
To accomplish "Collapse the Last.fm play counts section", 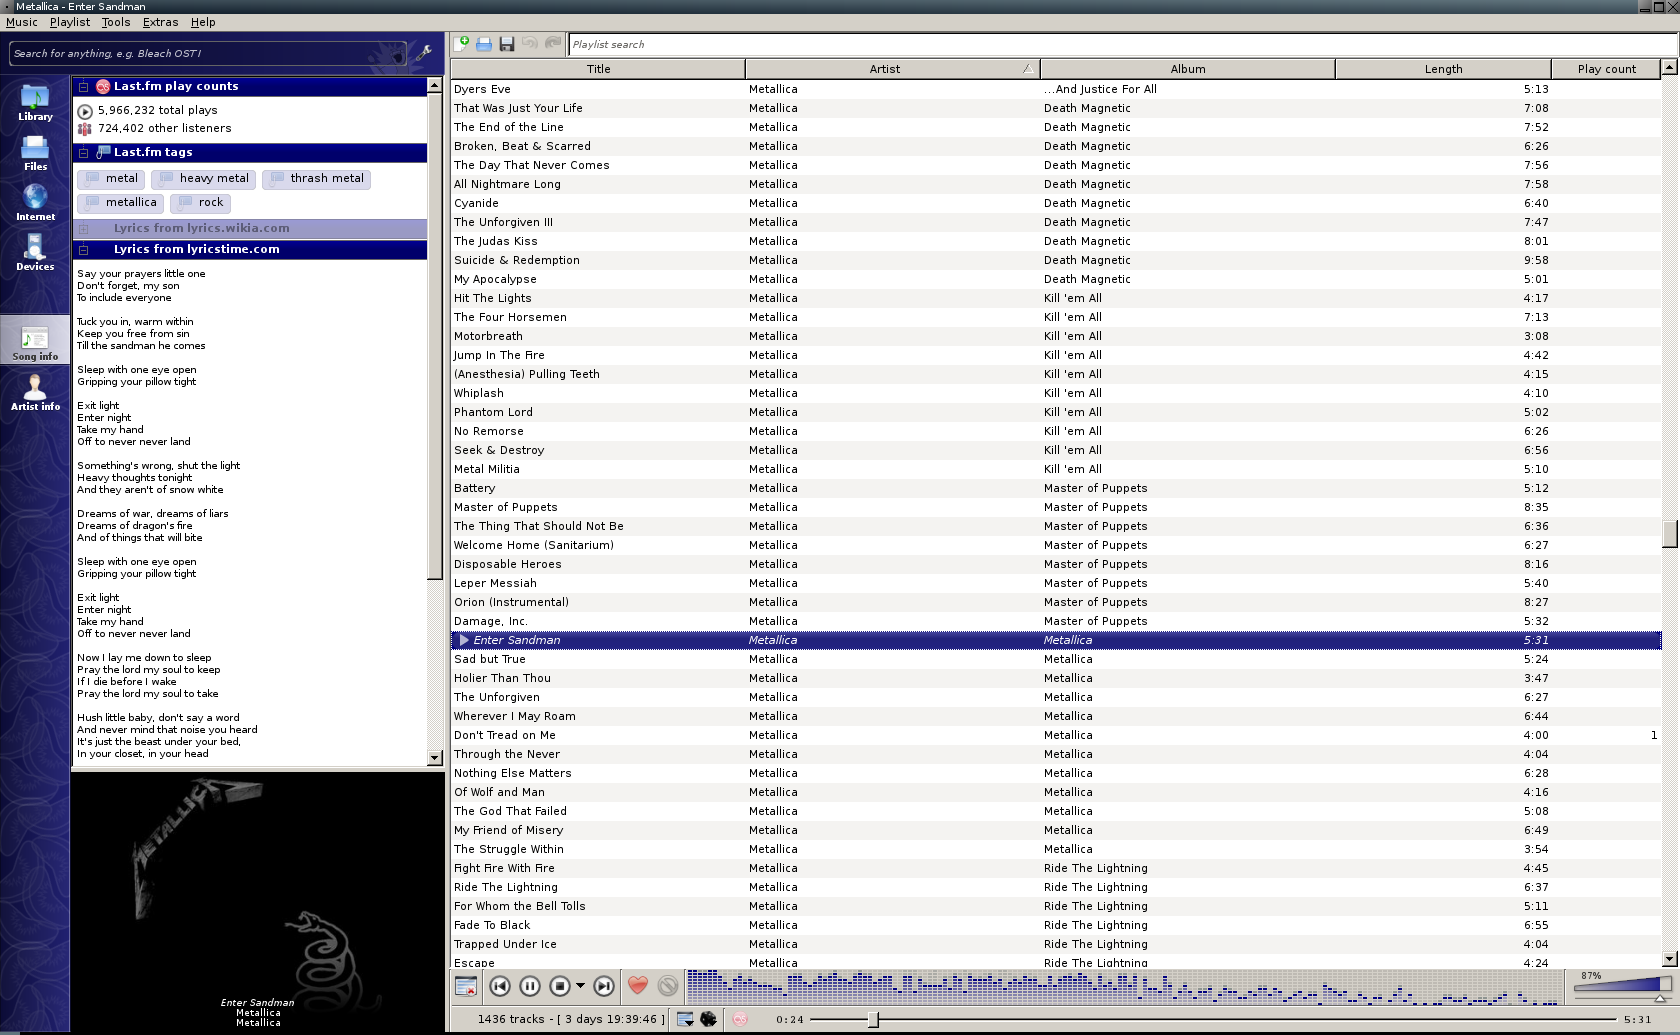I will (x=84, y=87).
